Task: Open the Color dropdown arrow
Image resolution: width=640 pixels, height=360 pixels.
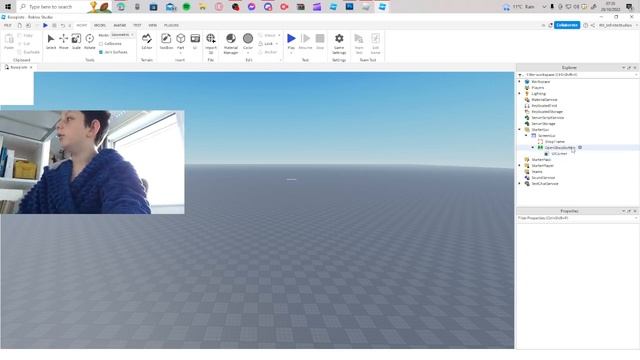Action: (248, 53)
